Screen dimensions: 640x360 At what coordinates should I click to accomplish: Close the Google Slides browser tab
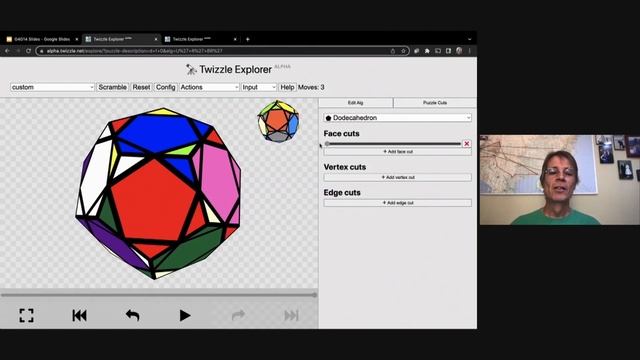pyautogui.click(x=76, y=39)
